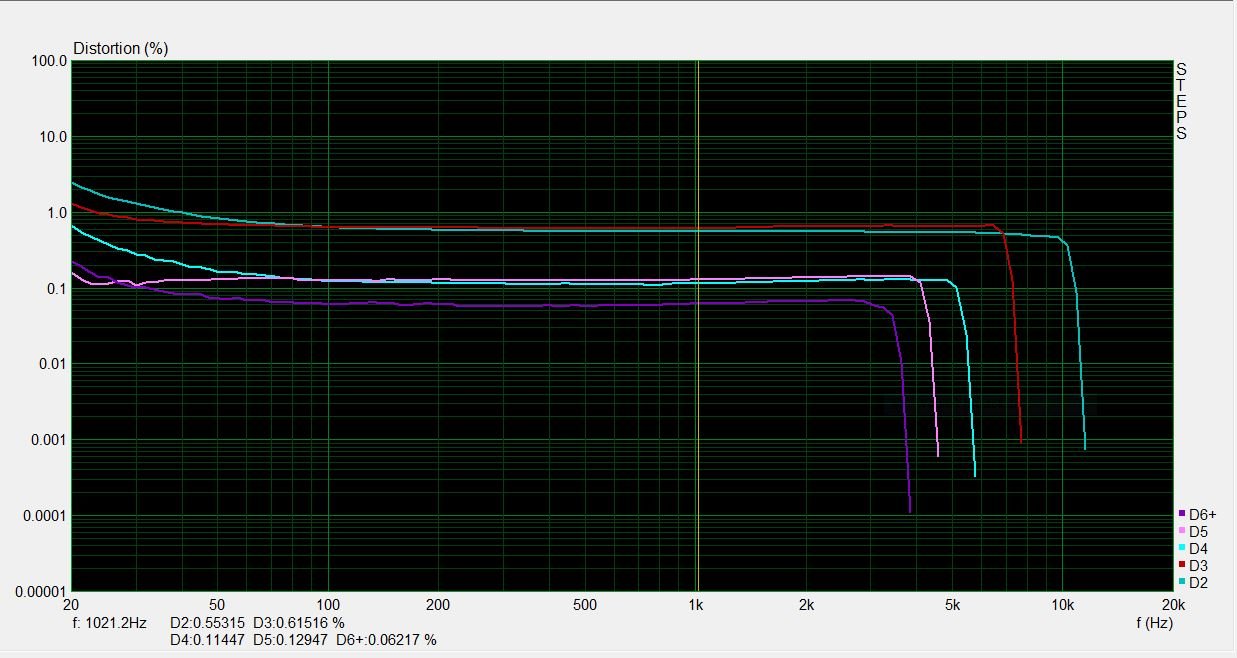Click the f (Hz) axis label
This screenshot has width=1237, height=658.
tap(1154, 622)
